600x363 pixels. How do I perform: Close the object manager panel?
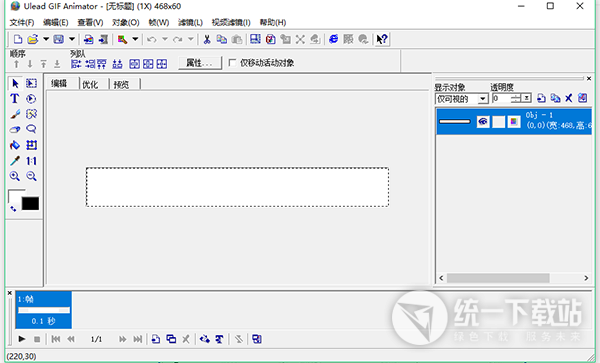(x=589, y=78)
